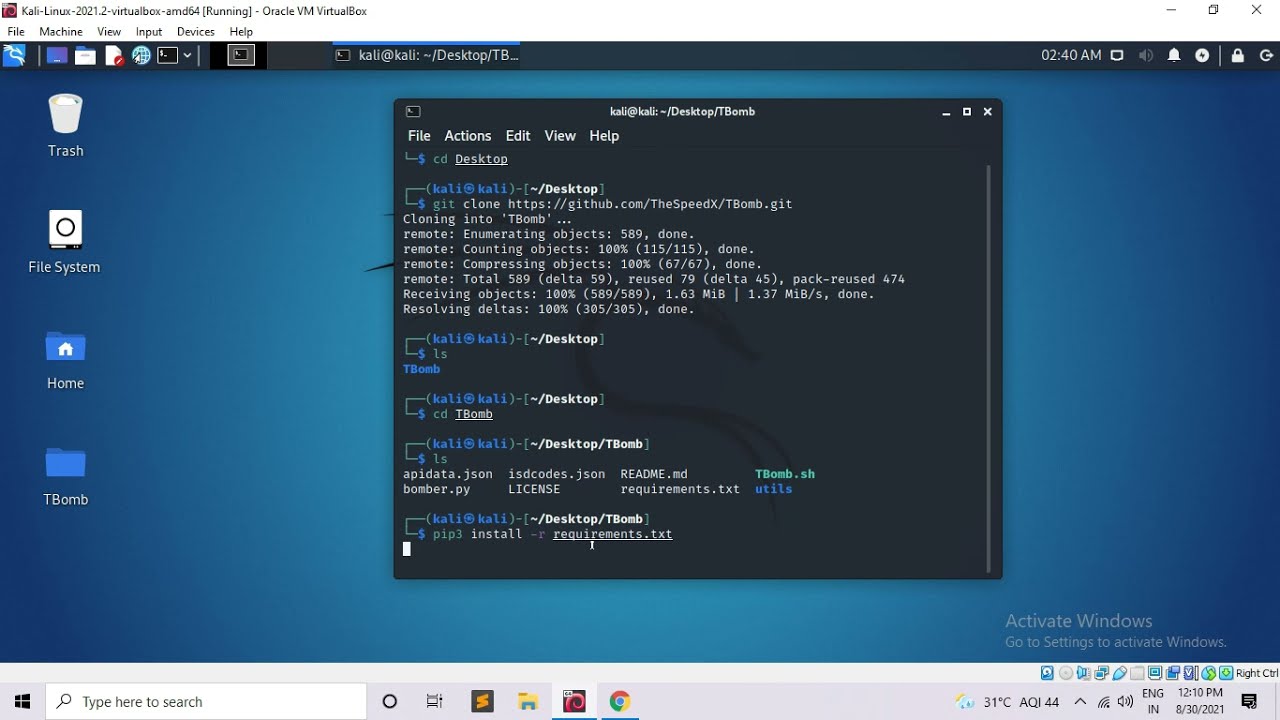Open VirtualBox Input menu
The width and height of the screenshot is (1280, 720).
(x=149, y=32)
